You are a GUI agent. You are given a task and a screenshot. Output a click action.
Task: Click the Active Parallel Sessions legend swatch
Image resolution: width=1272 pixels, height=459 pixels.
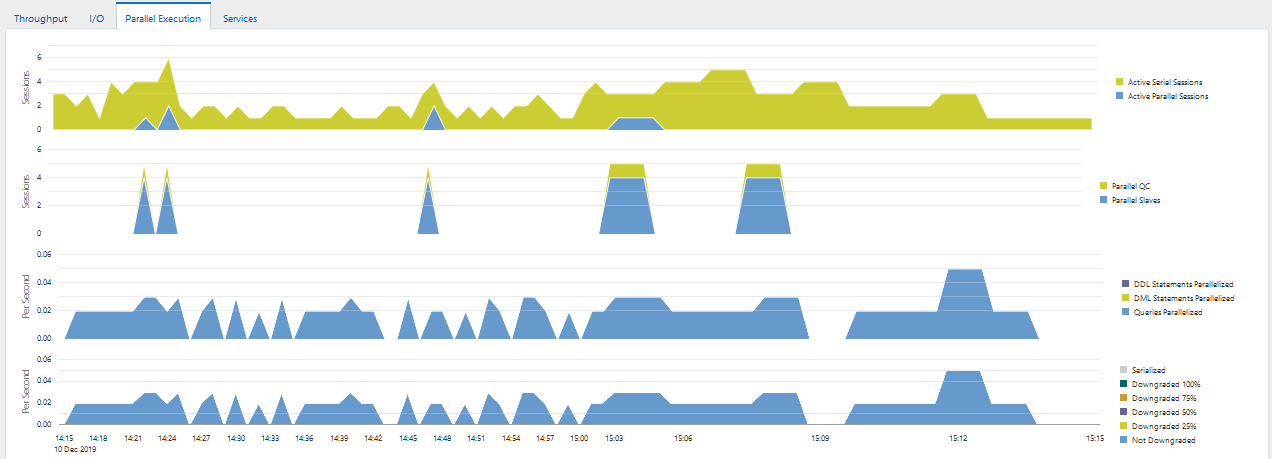pyautogui.click(x=1120, y=96)
